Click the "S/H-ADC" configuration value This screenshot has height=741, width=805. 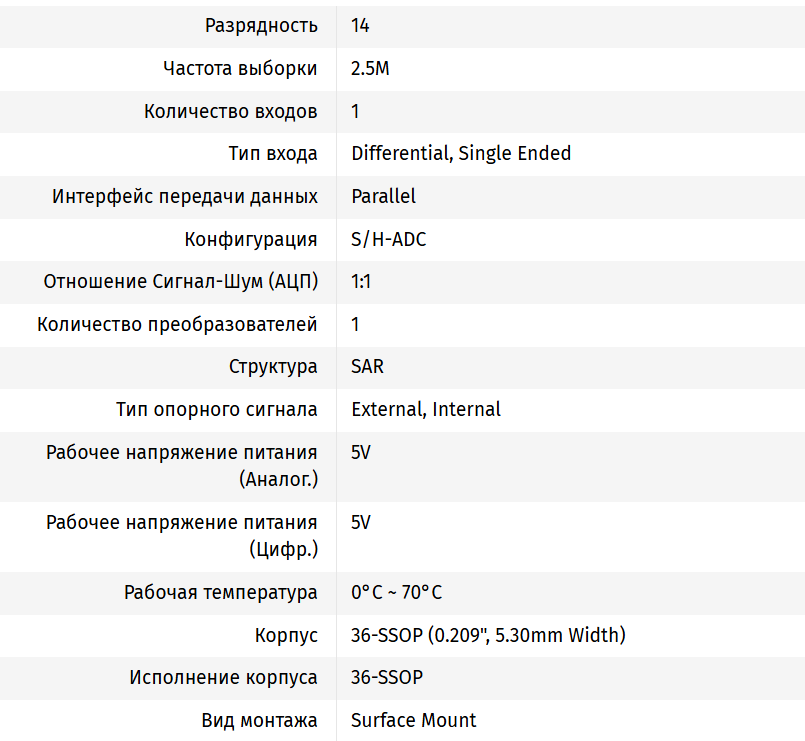coord(388,240)
